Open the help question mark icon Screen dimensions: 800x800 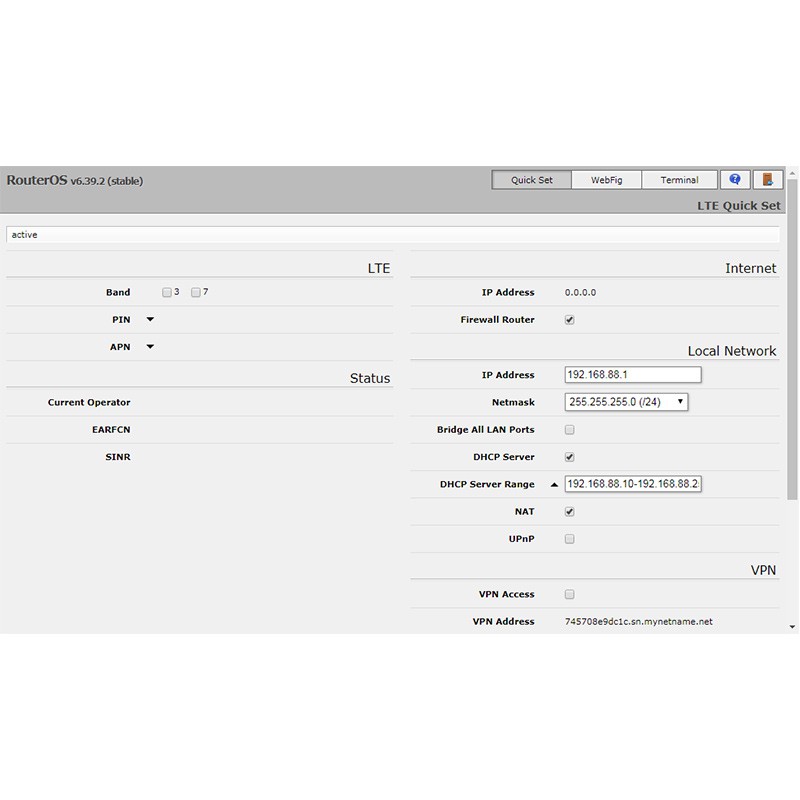735,180
